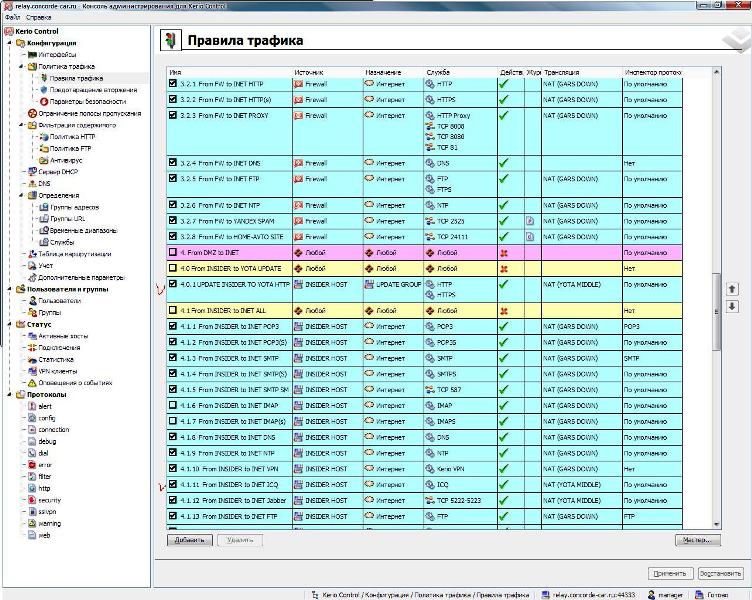Click the manager user status bar entry
Image resolution: width=752 pixels, height=600 pixels.
coord(665,595)
